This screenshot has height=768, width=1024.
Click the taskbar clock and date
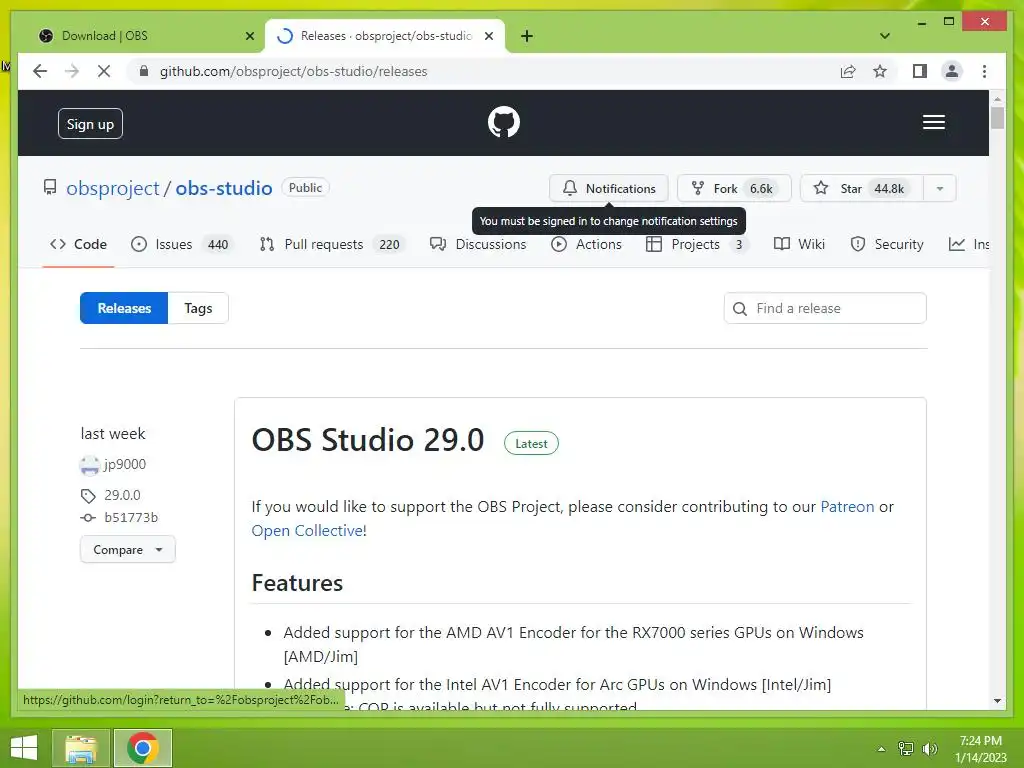[980, 749]
